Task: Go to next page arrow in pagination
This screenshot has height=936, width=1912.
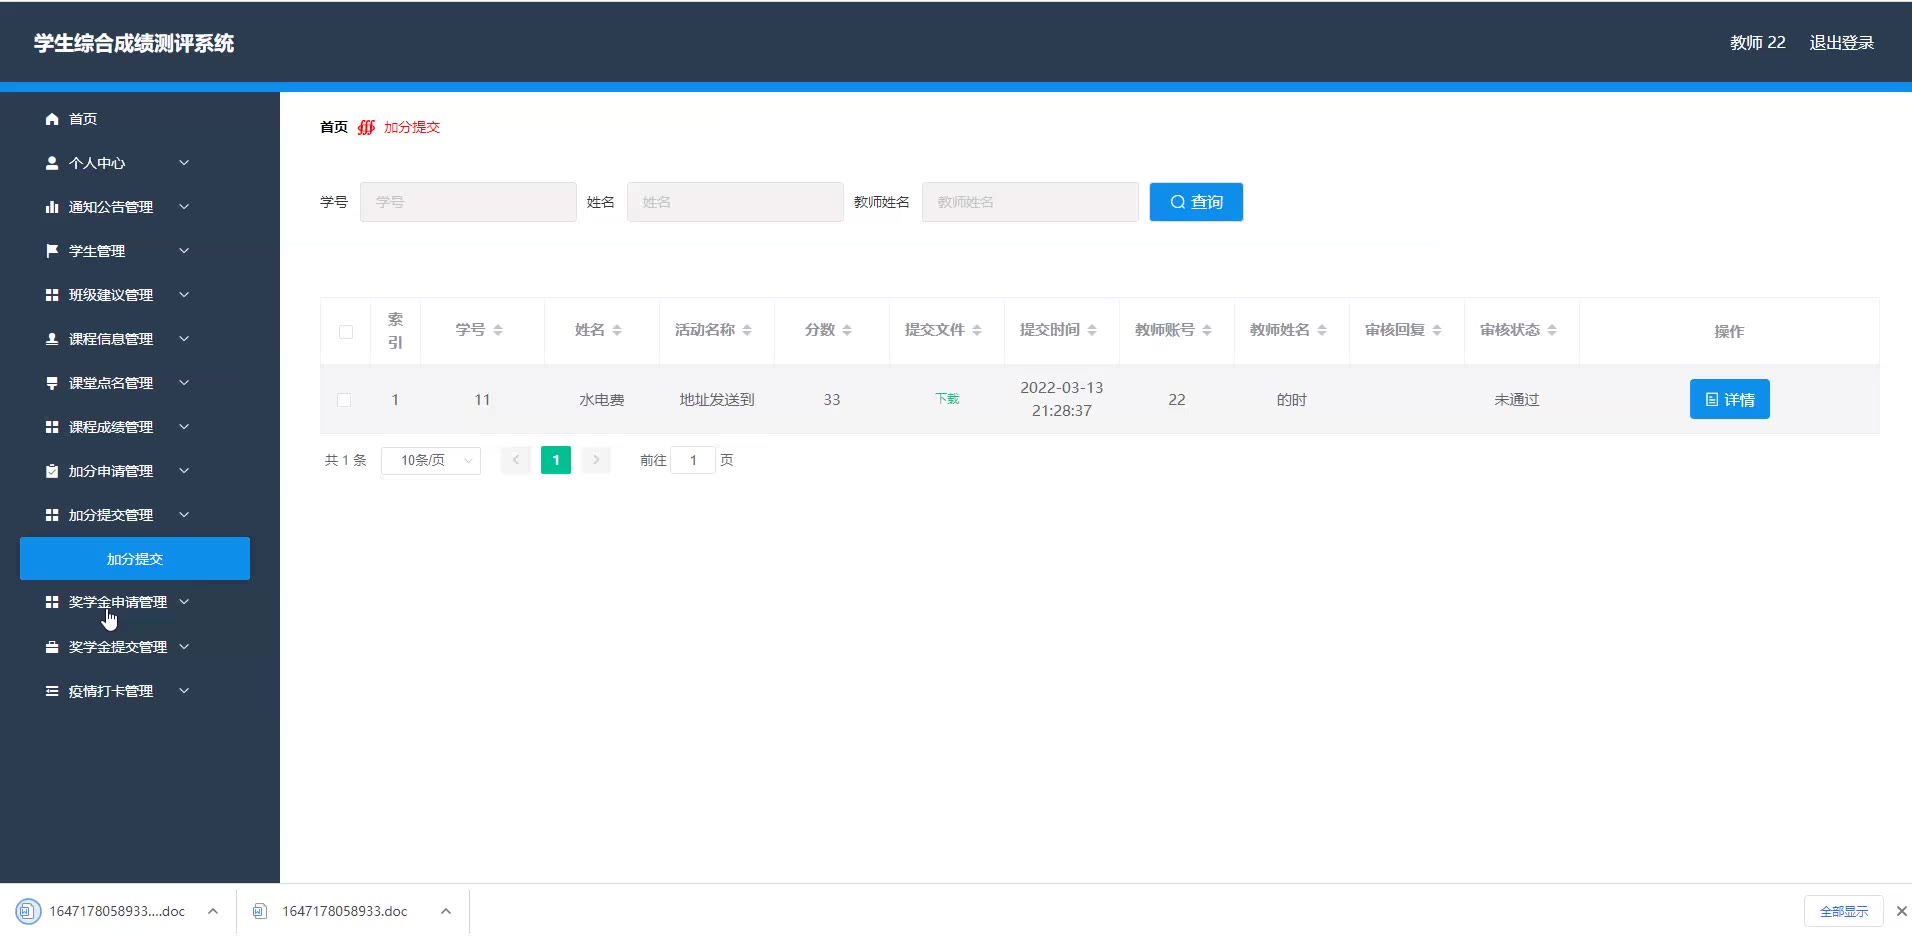Action: (596, 460)
